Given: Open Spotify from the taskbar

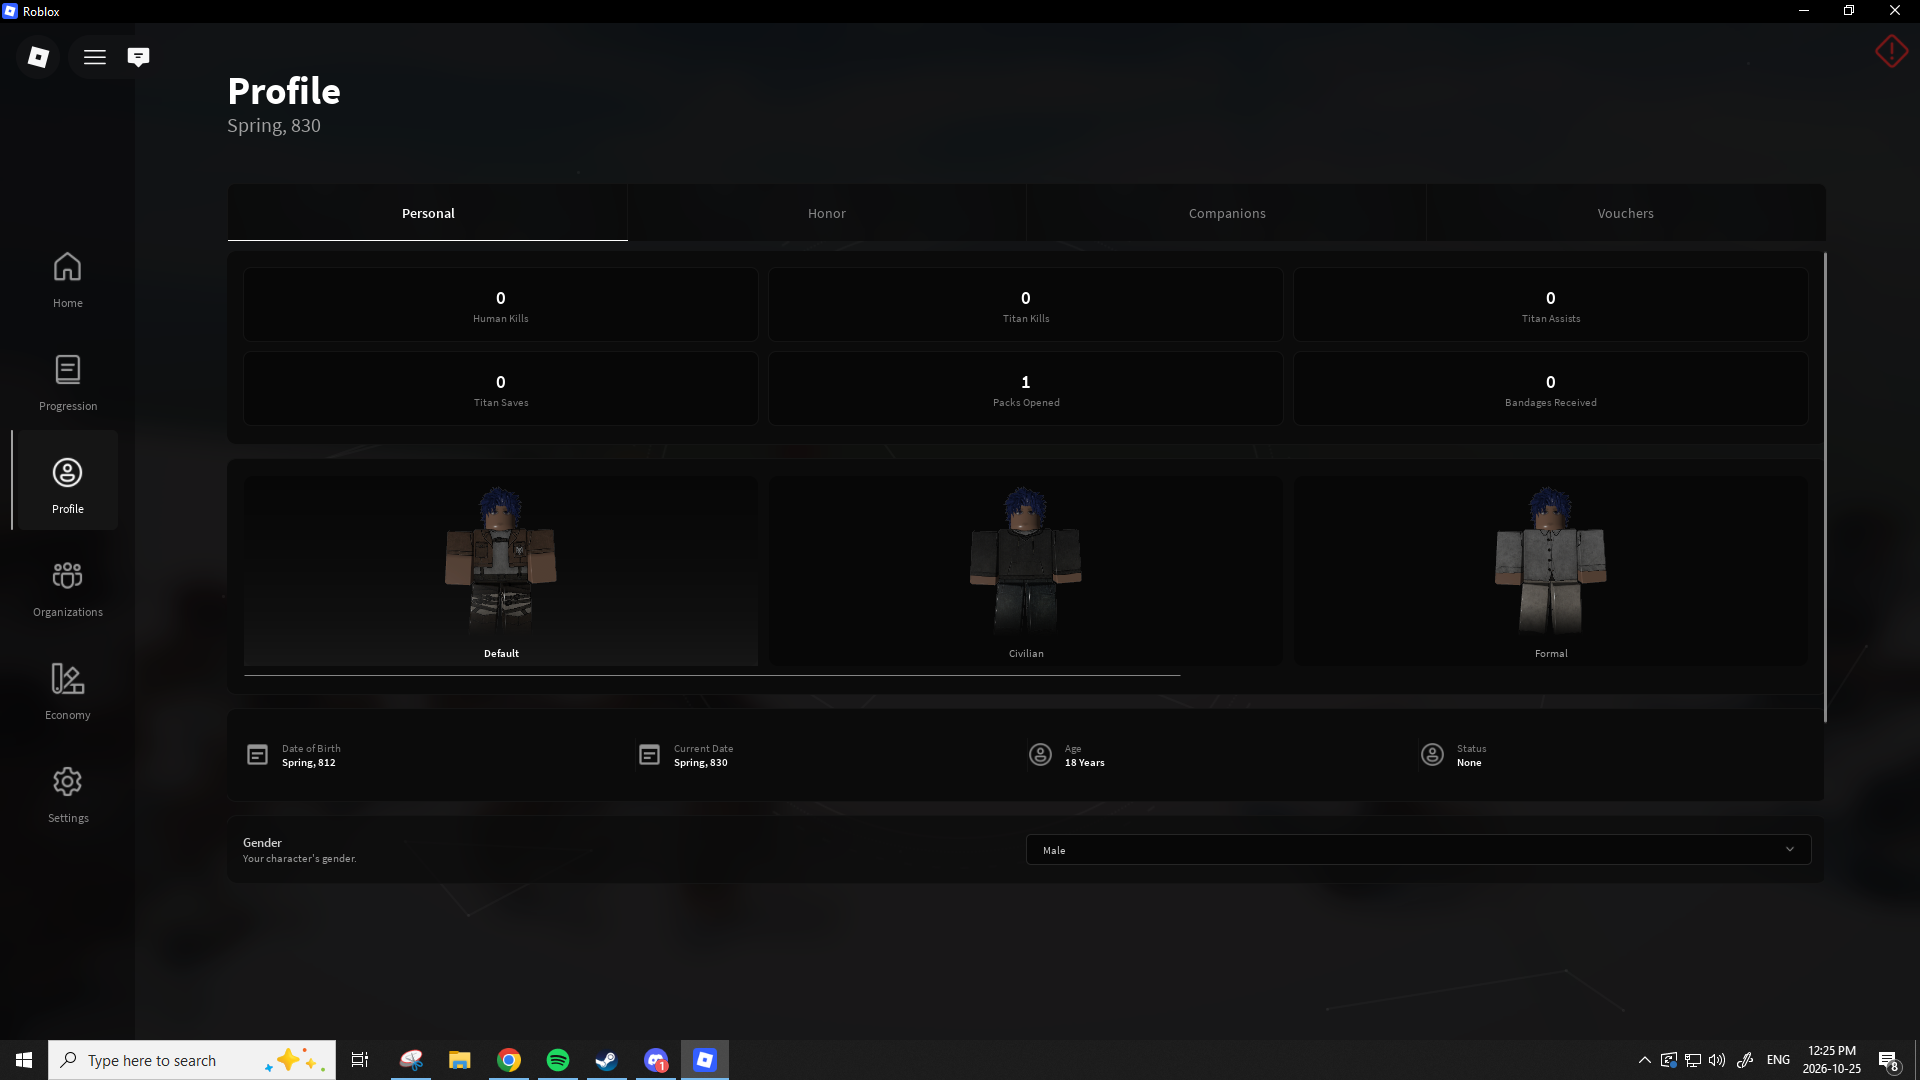Looking at the screenshot, I should pyautogui.click(x=558, y=1060).
